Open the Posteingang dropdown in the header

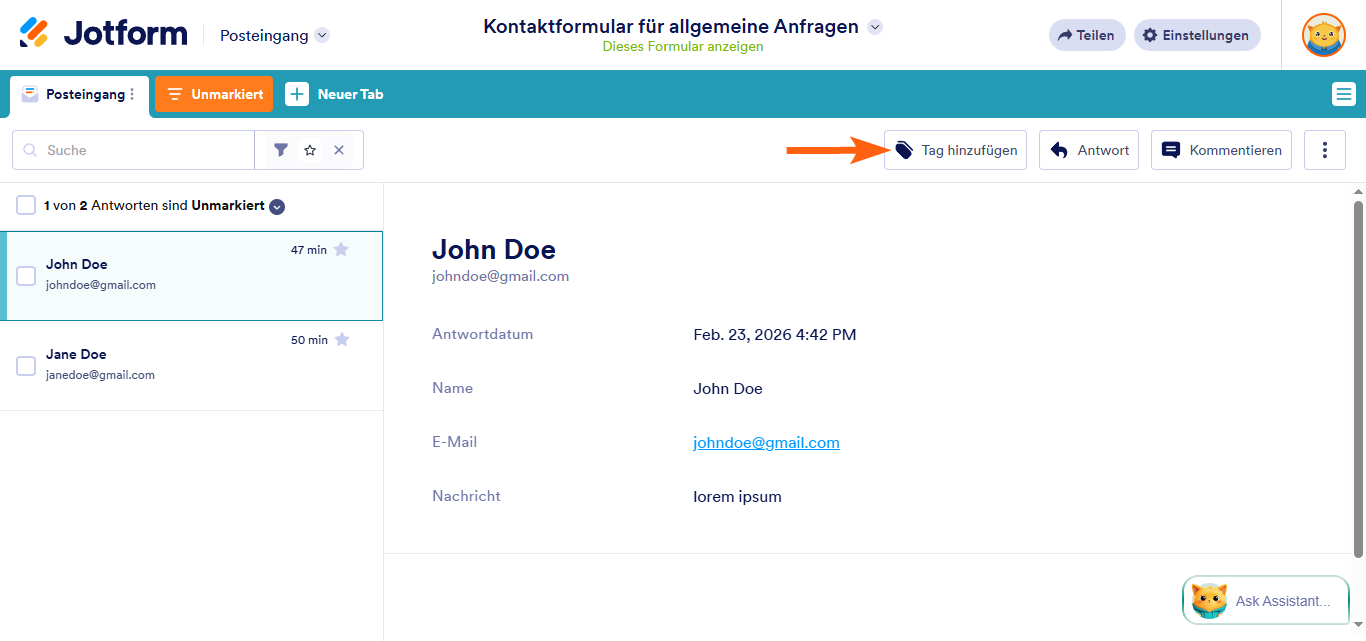pos(321,34)
